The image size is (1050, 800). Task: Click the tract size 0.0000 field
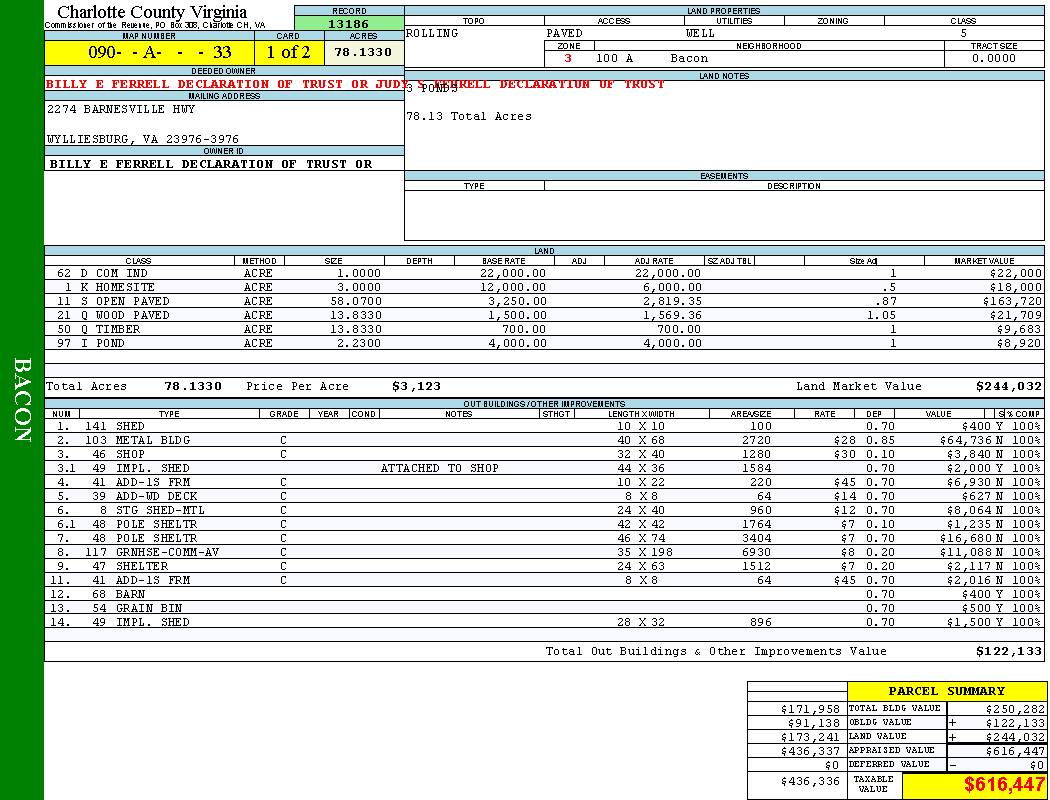993,59
